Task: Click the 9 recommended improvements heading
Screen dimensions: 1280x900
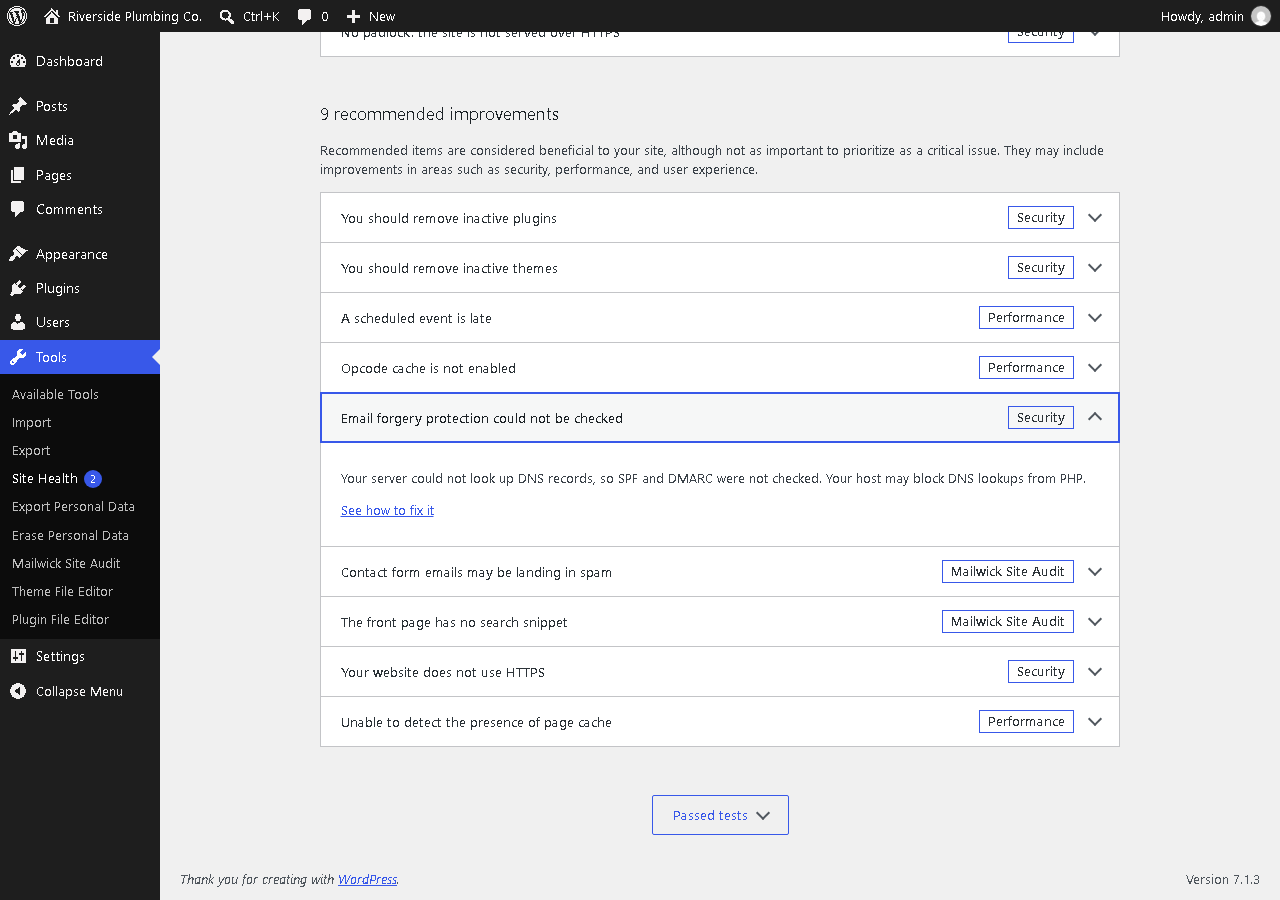Action: pos(439,114)
